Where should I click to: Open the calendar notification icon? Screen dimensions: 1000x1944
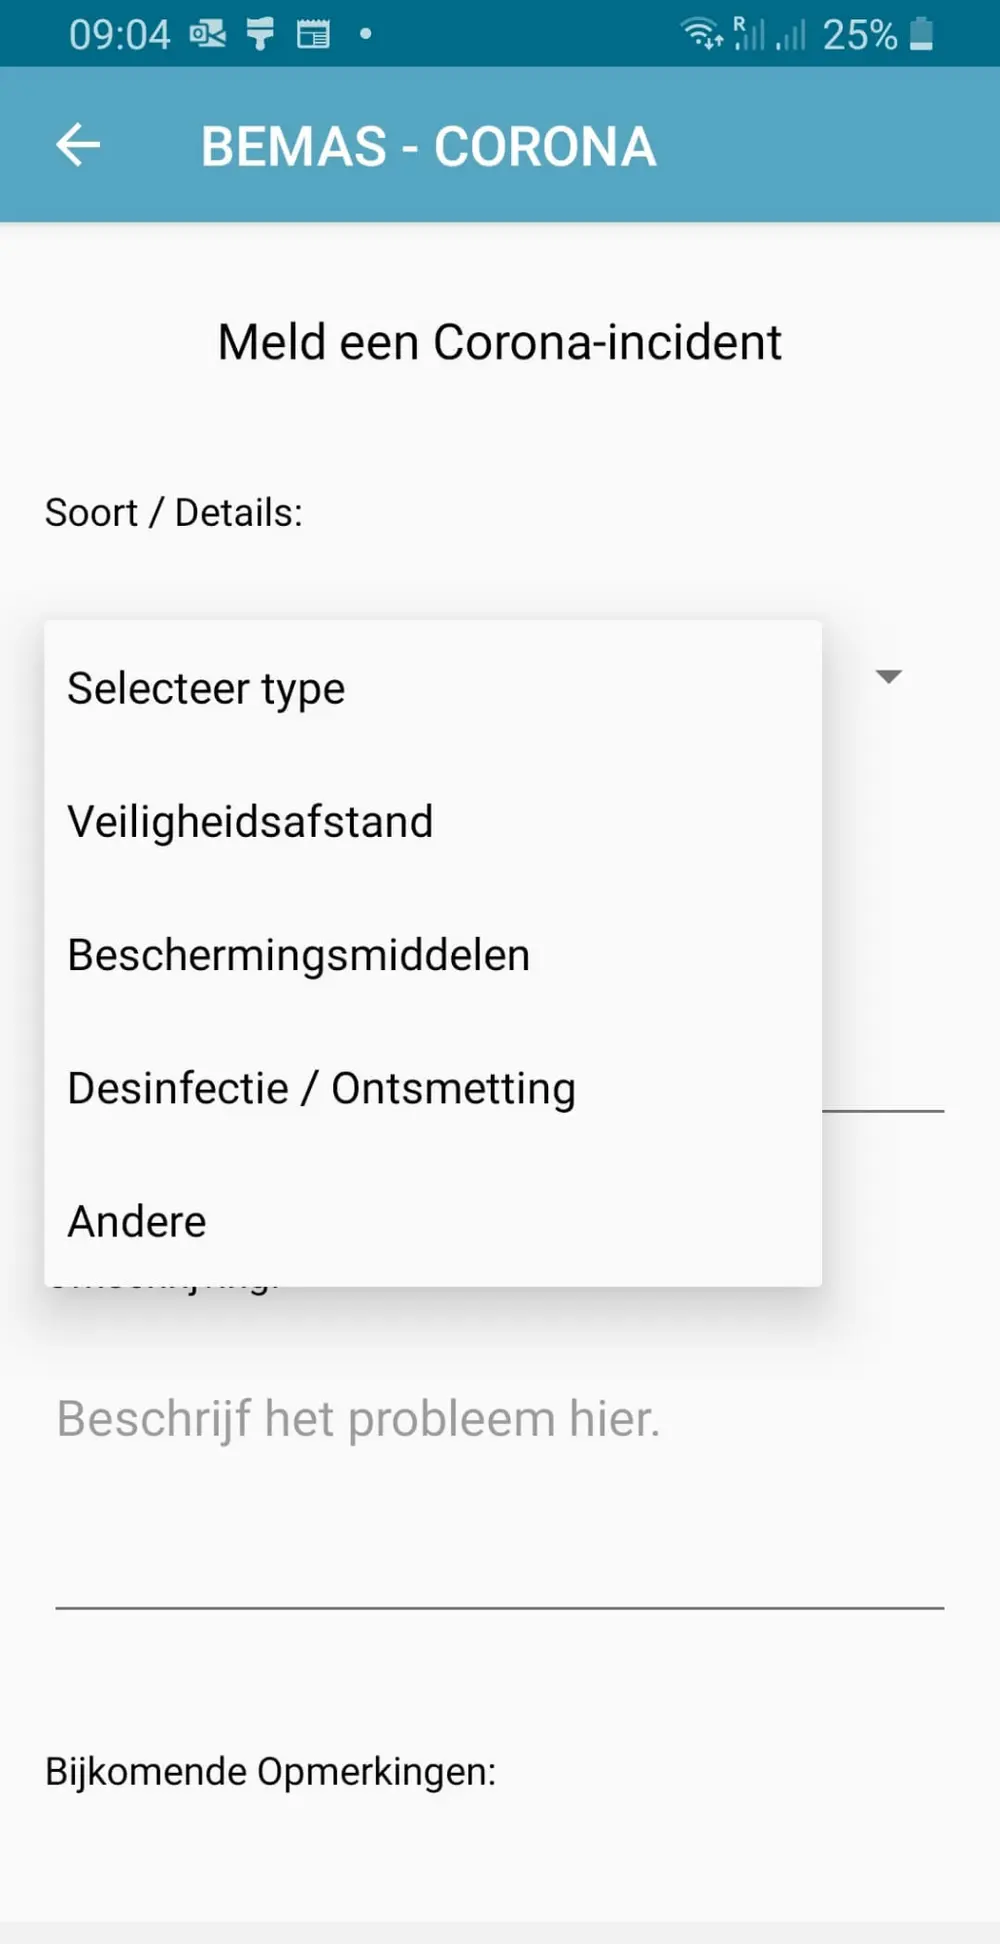[313, 33]
